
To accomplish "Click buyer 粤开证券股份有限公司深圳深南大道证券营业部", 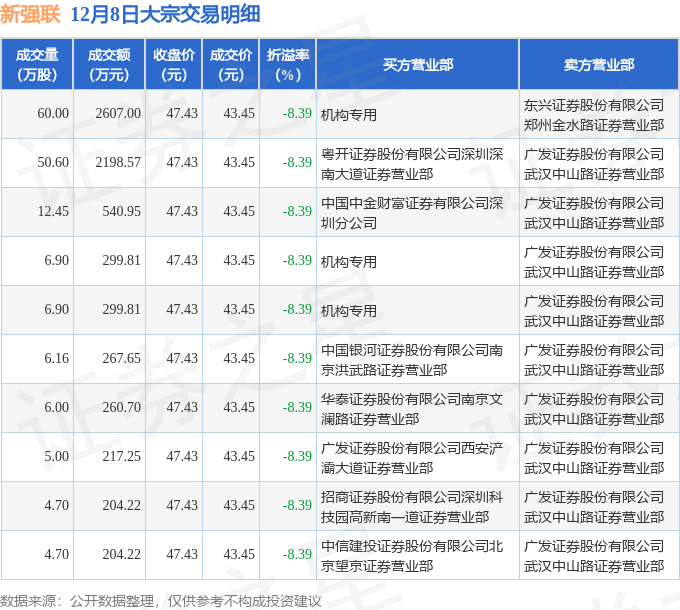I will (412, 164).
